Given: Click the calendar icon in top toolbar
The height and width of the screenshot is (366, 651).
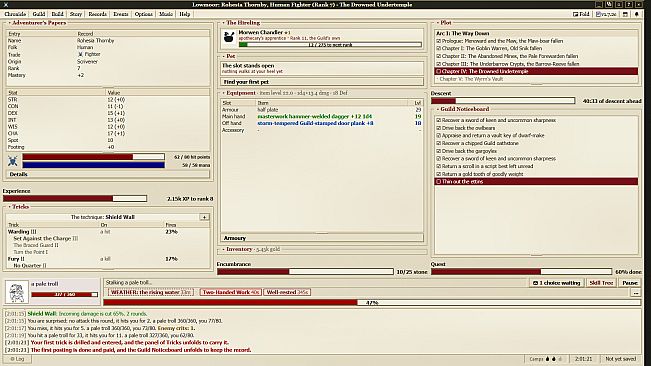Looking at the screenshot, I should [x=625, y=14].
